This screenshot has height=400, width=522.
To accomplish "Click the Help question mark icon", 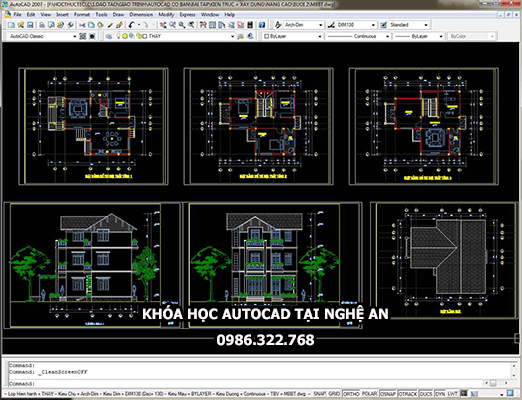I will tap(262, 25).
